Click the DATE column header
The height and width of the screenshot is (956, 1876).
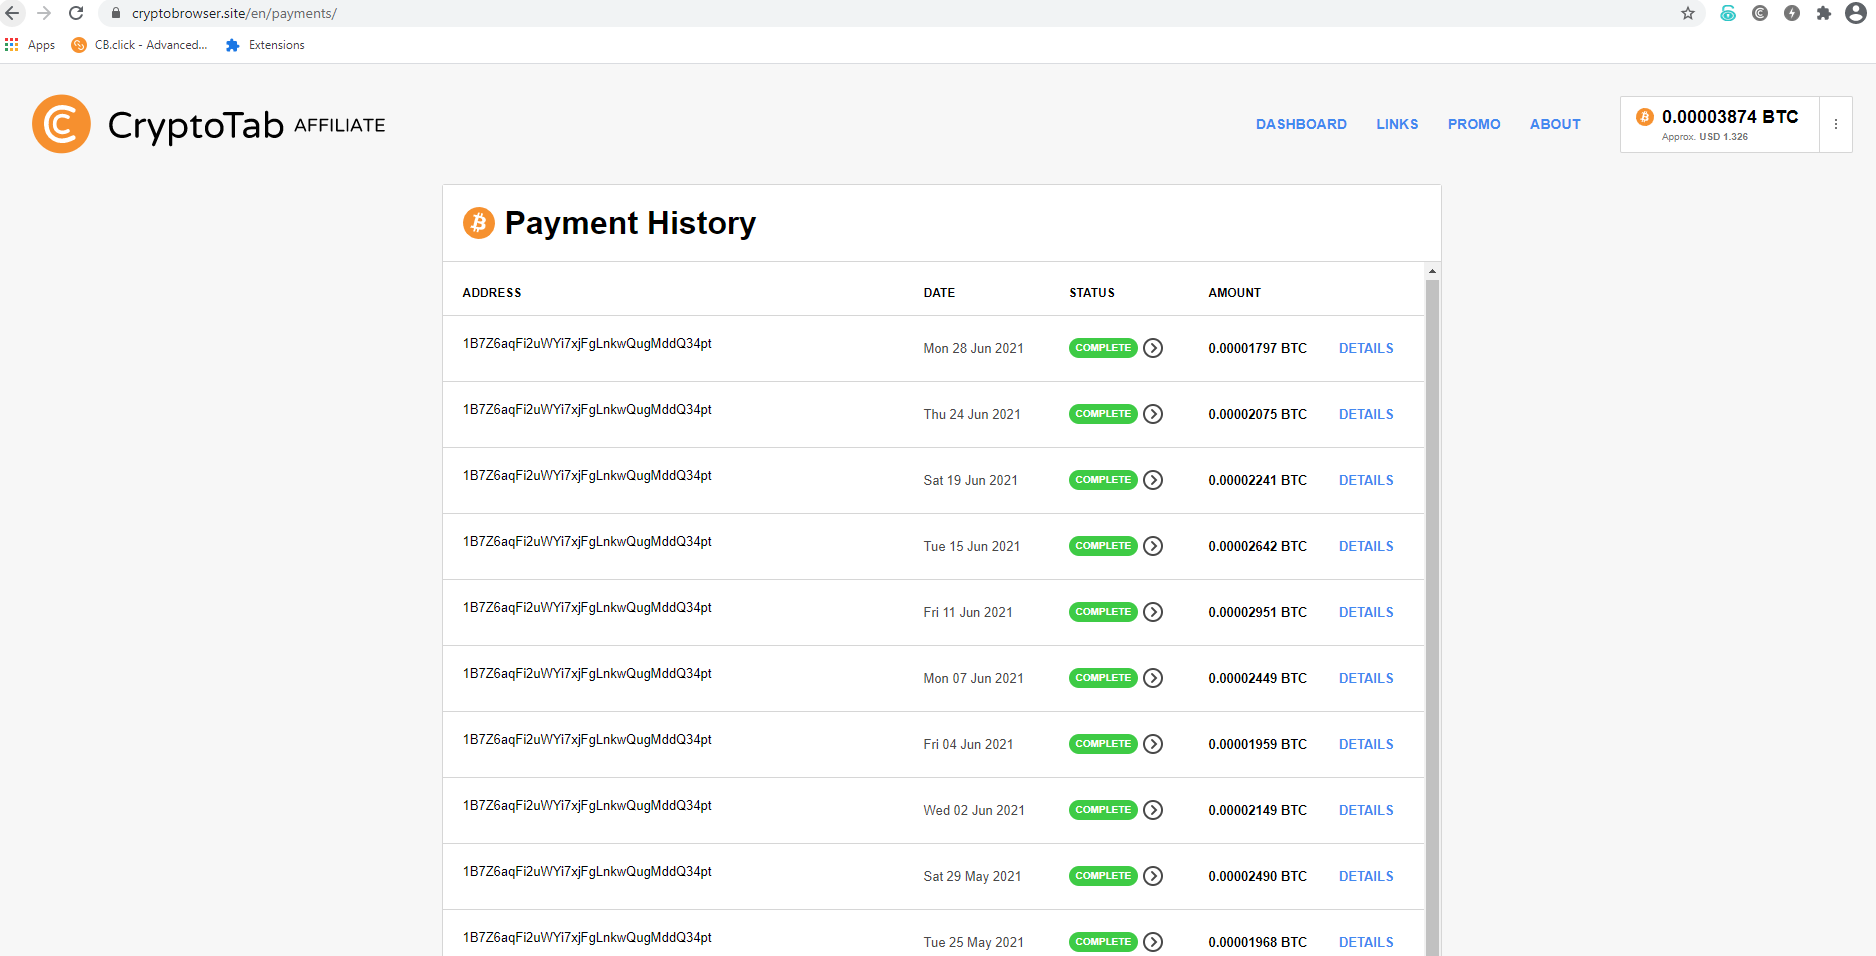939,293
